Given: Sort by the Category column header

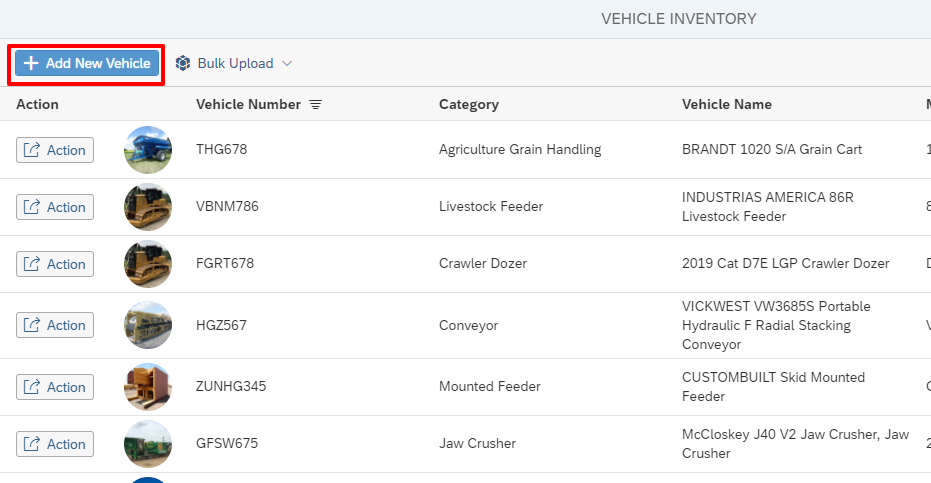Looking at the screenshot, I should point(468,105).
